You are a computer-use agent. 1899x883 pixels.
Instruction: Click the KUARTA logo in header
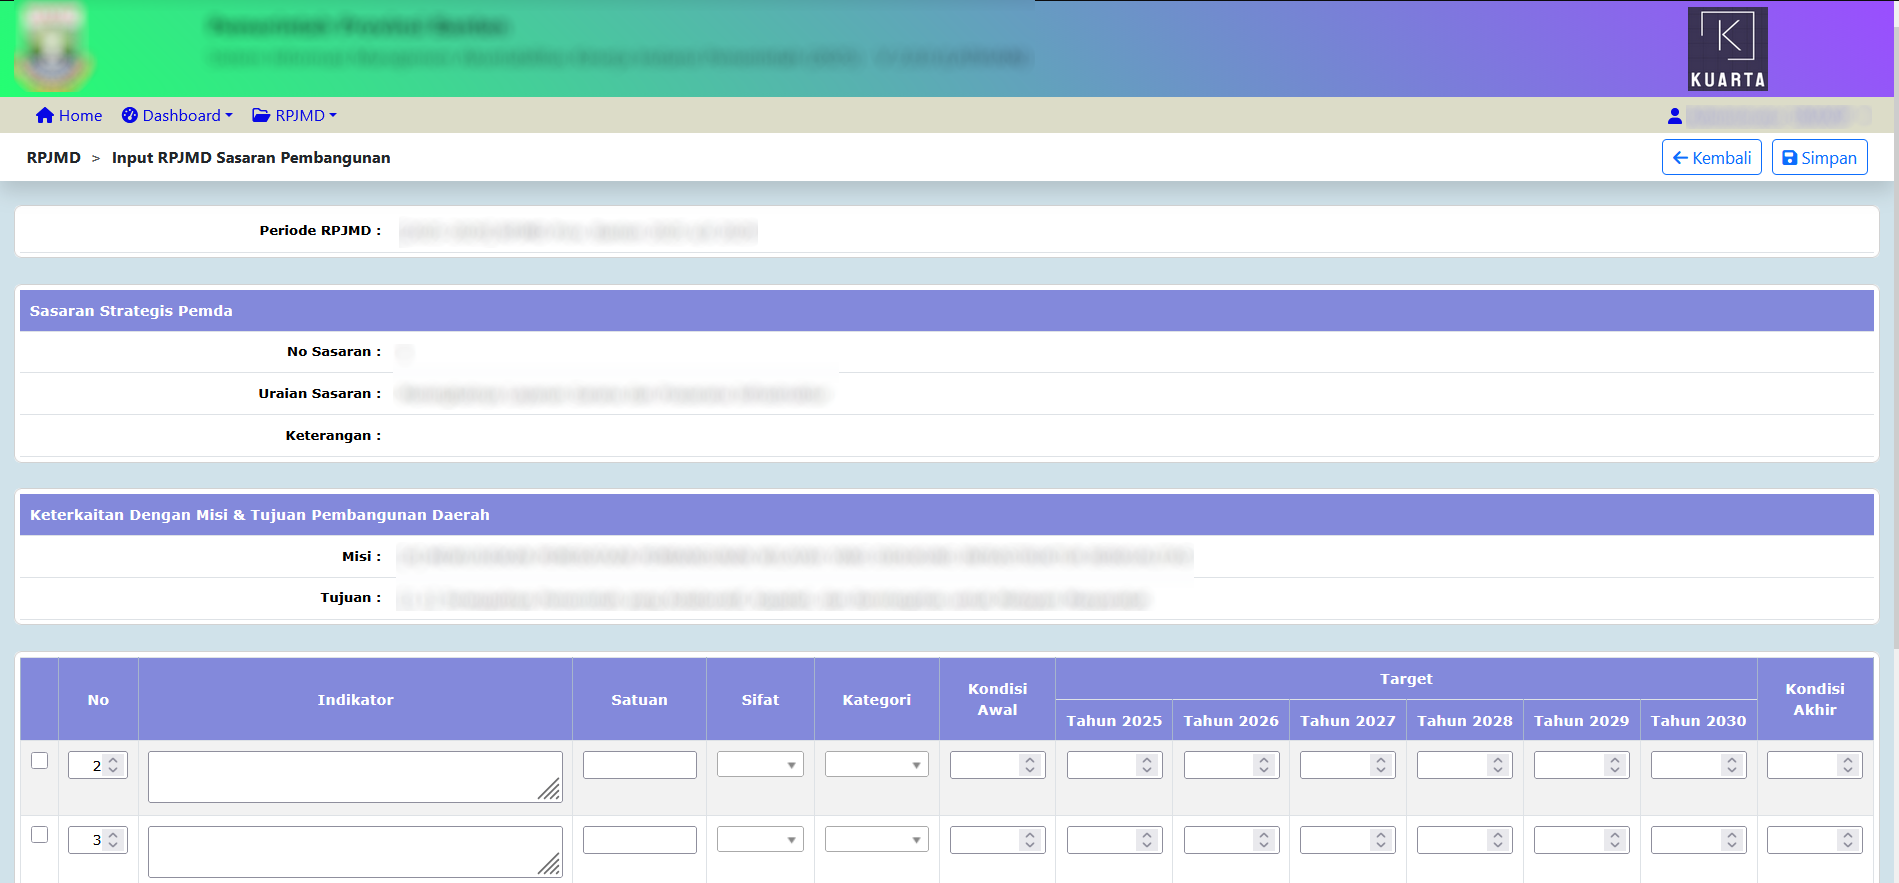point(1727,49)
